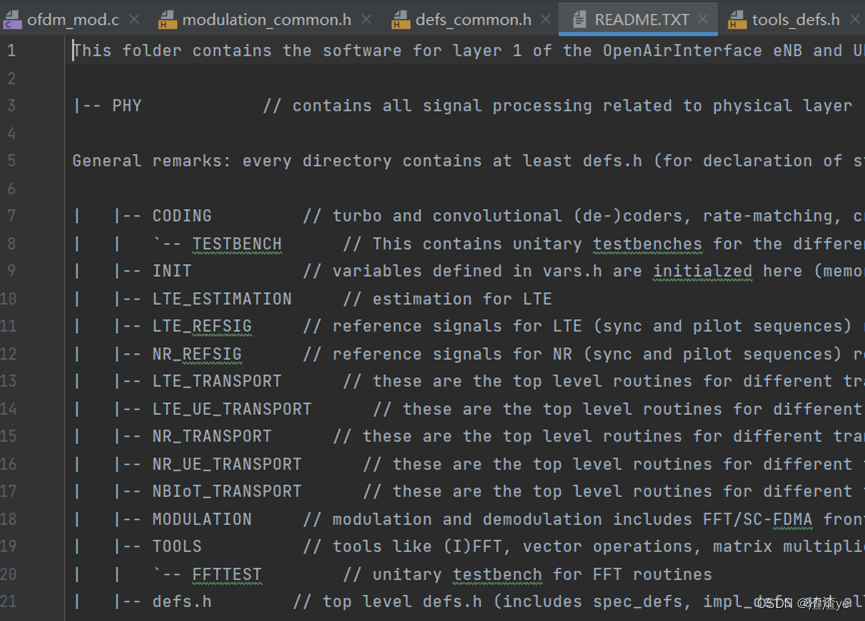Click the ofdm_mod.c file type icon
Viewport: 865px width, 621px height.
click(13, 19)
